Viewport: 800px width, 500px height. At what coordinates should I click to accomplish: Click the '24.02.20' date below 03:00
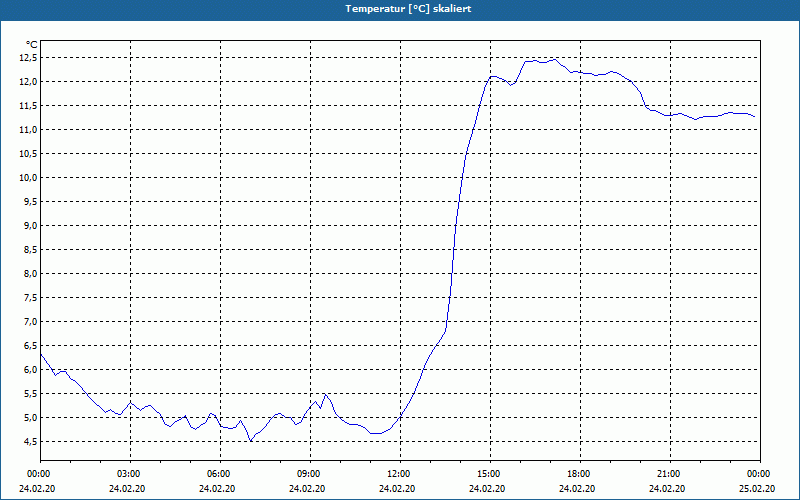click(x=127, y=488)
